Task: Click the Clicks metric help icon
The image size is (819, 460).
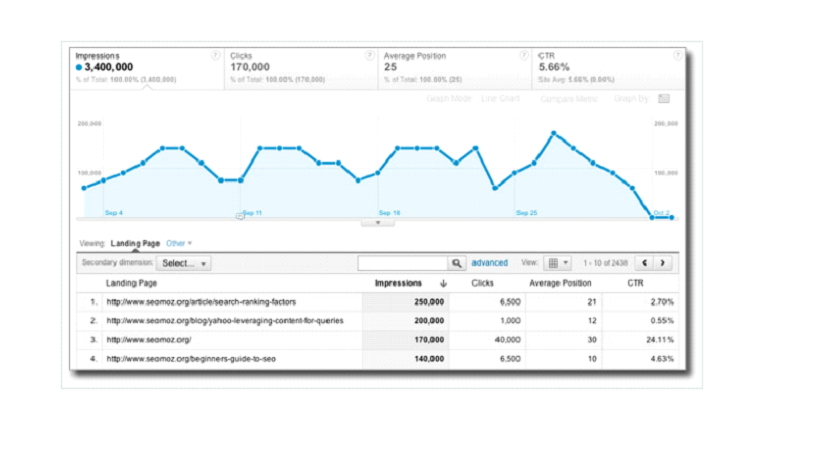Action: point(369,55)
